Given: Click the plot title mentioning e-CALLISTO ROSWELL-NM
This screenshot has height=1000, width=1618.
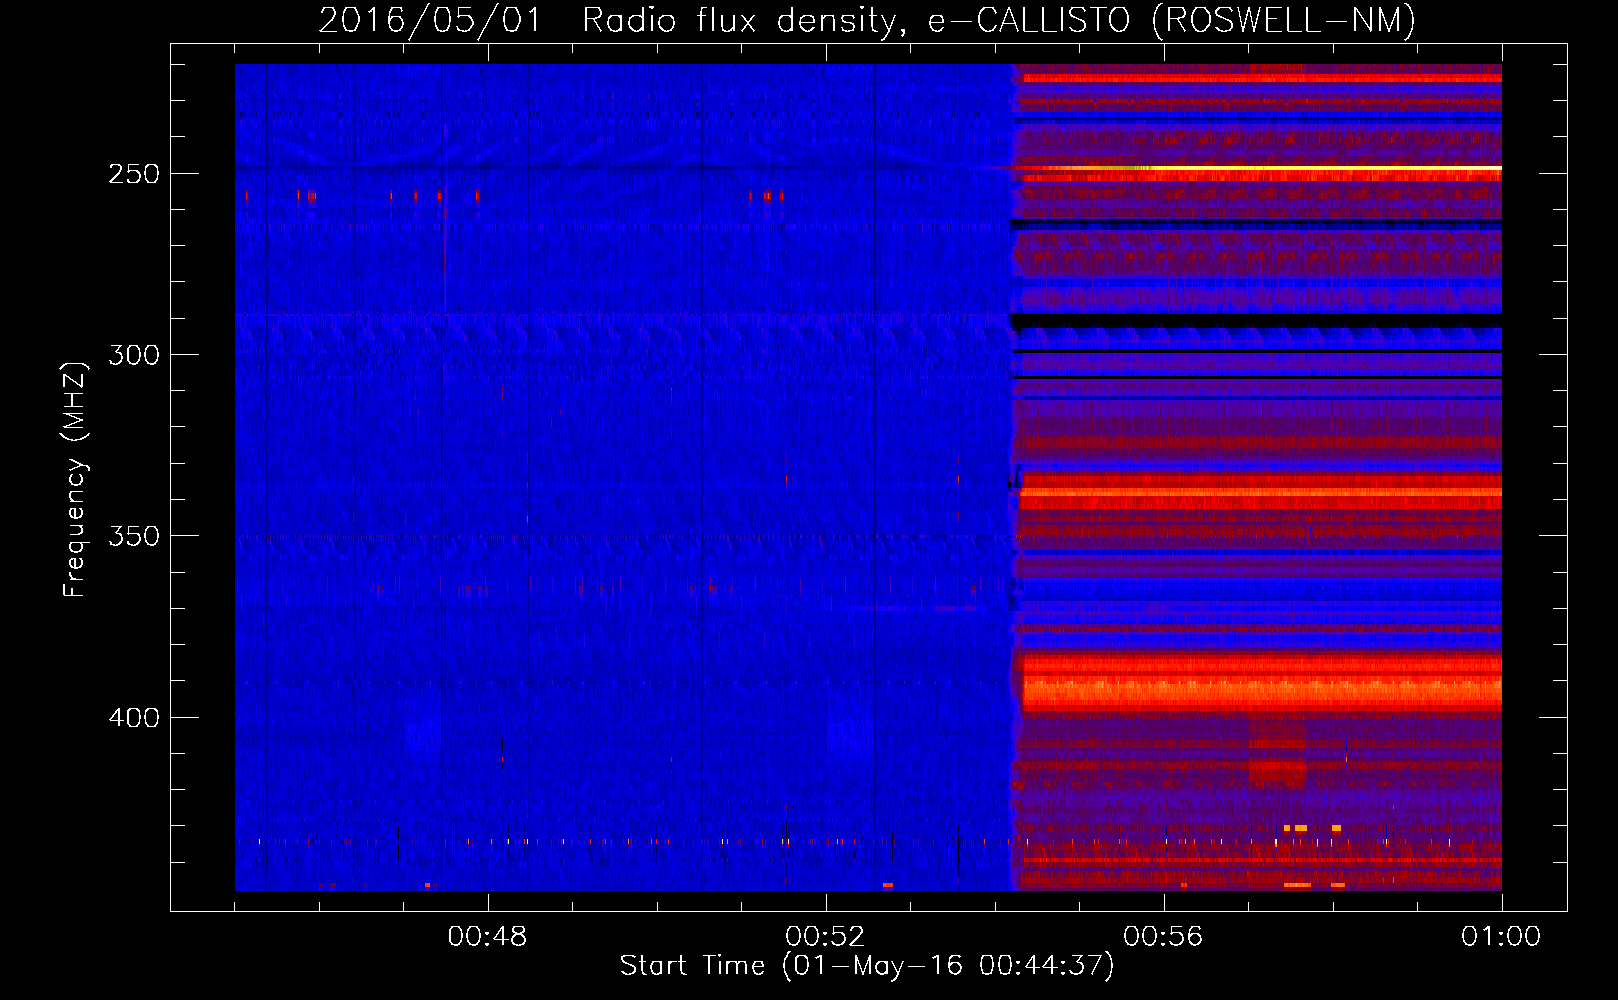Looking at the screenshot, I should click(867, 20).
